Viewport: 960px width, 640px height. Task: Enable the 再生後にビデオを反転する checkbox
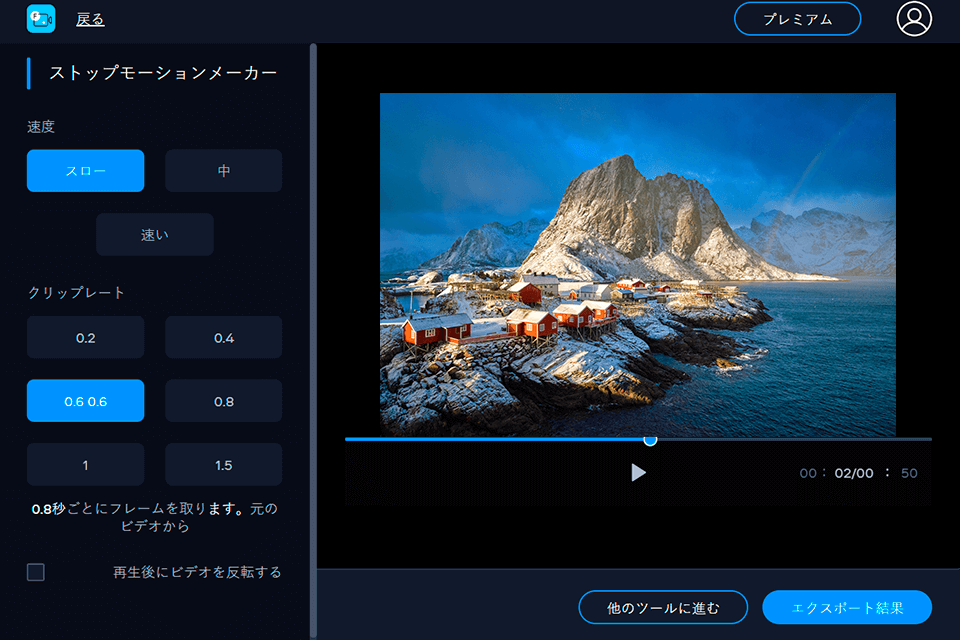click(35, 572)
